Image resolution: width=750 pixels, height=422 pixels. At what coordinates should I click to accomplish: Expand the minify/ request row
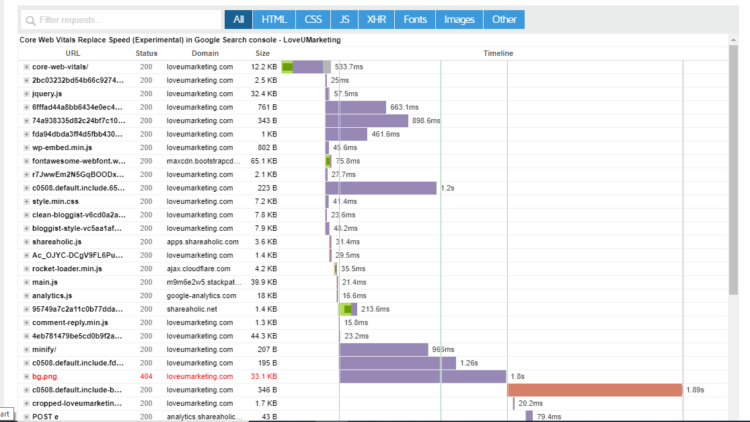pos(26,350)
